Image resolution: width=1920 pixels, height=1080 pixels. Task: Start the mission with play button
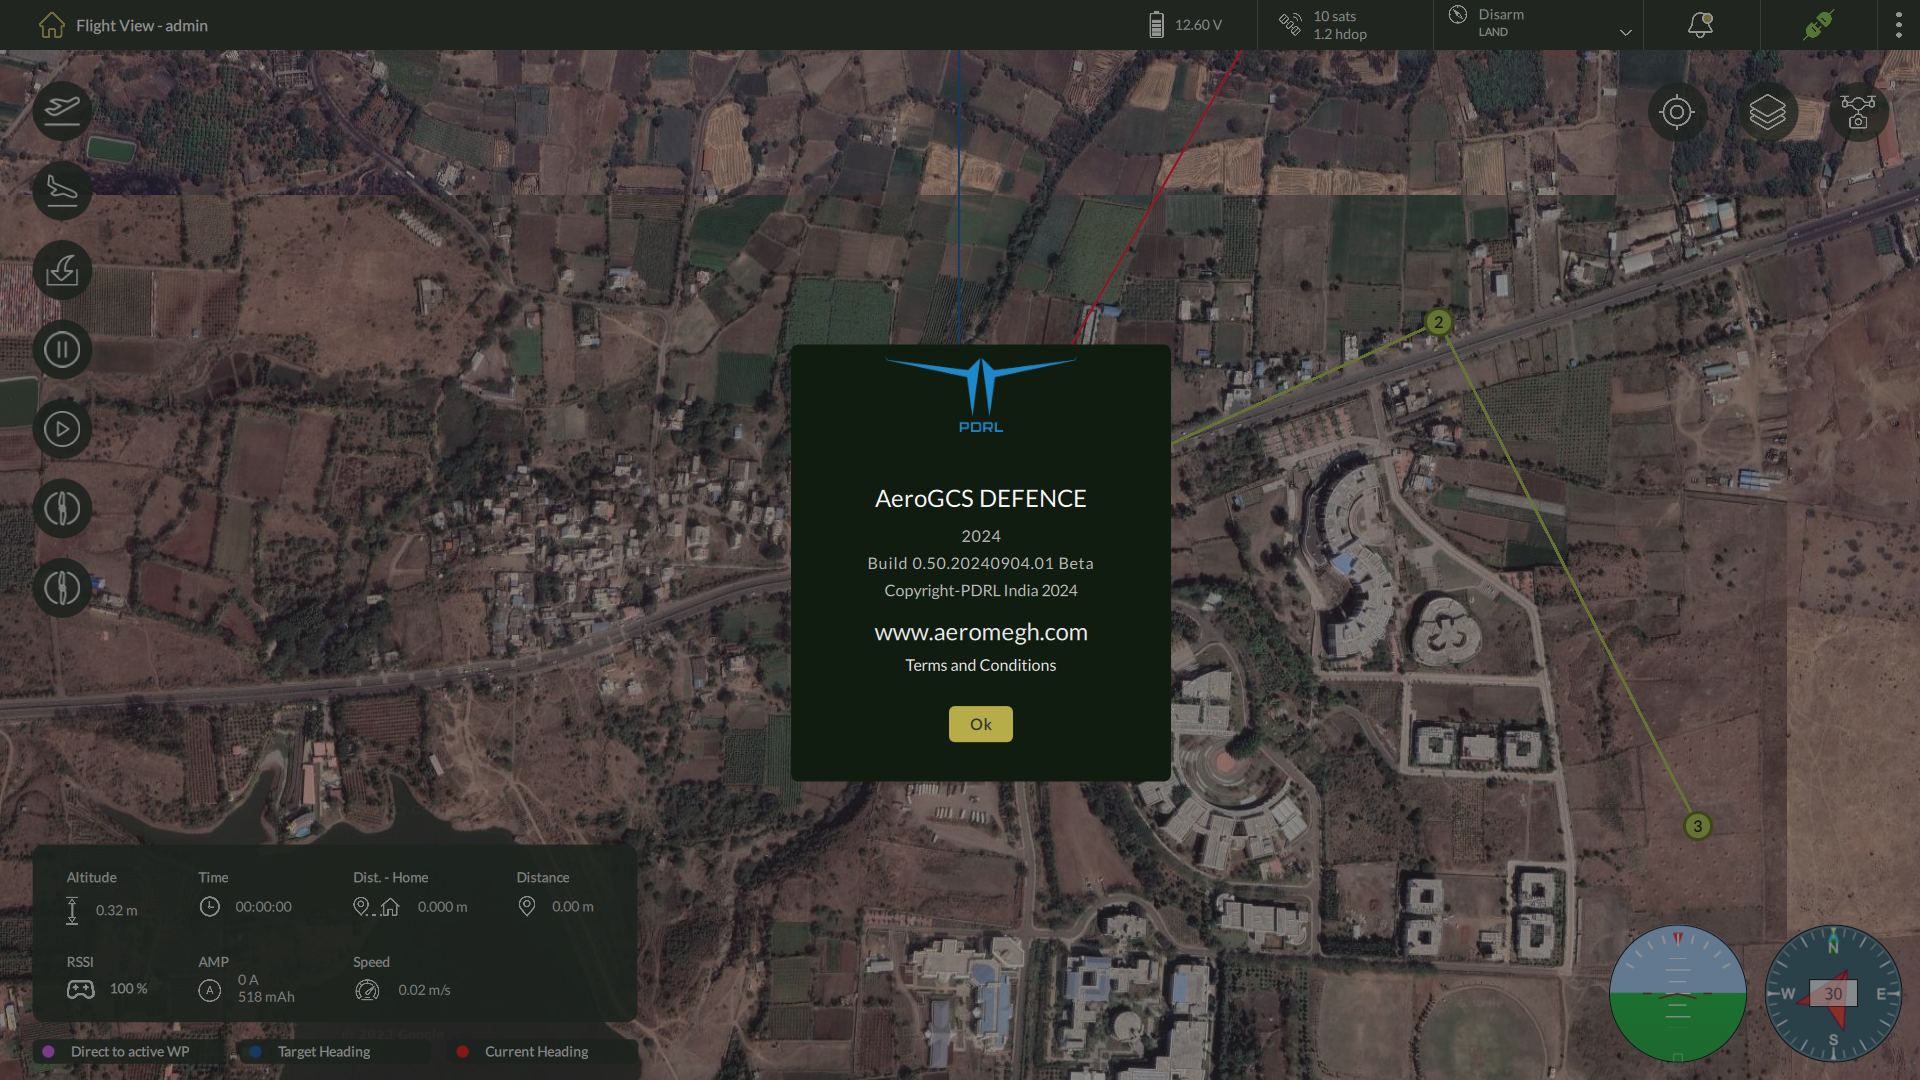pos(62,429)
